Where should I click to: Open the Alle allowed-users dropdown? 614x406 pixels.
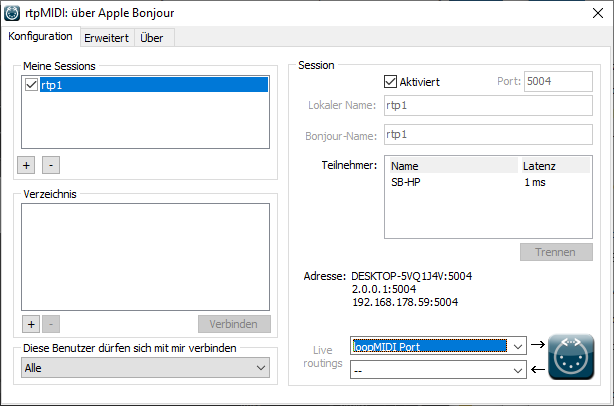point(146,368)
